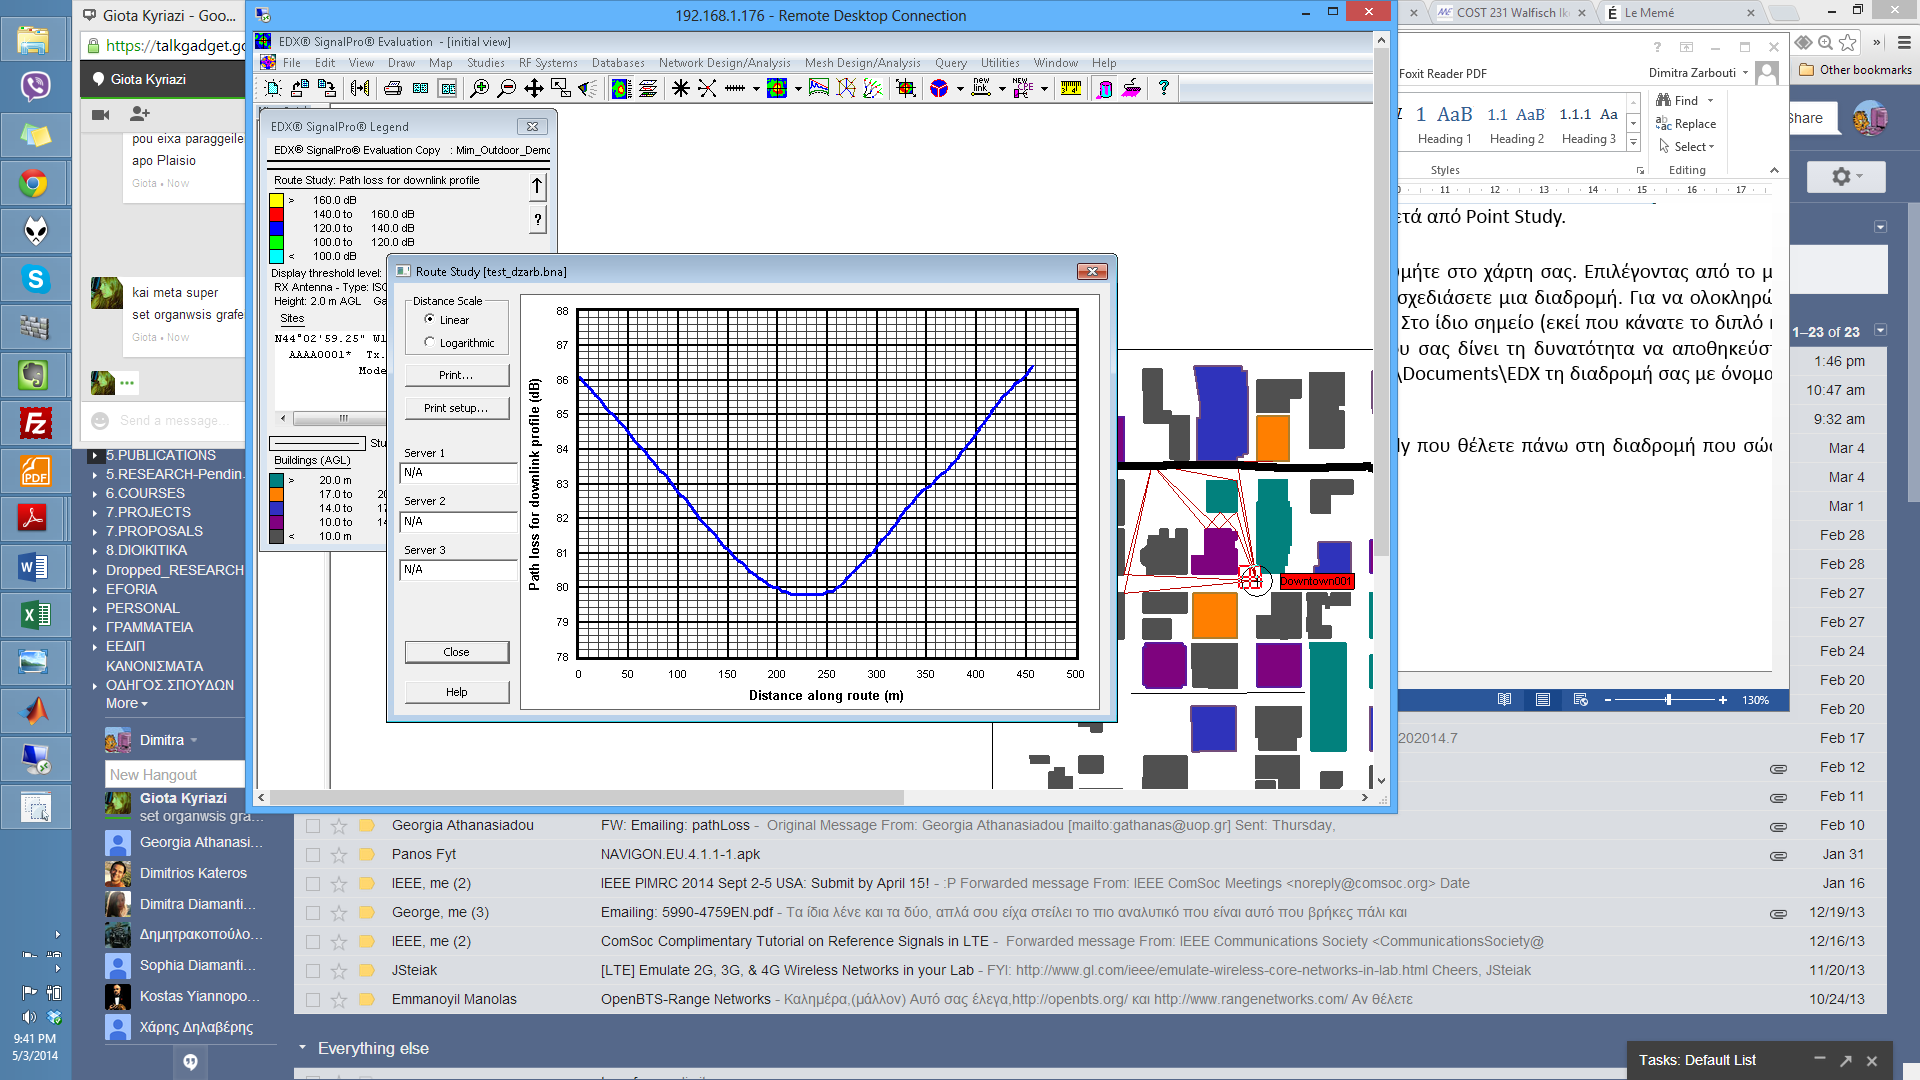Open MATLAB from the taskbar
The image size is (1920, 1080).
[35, 711]
